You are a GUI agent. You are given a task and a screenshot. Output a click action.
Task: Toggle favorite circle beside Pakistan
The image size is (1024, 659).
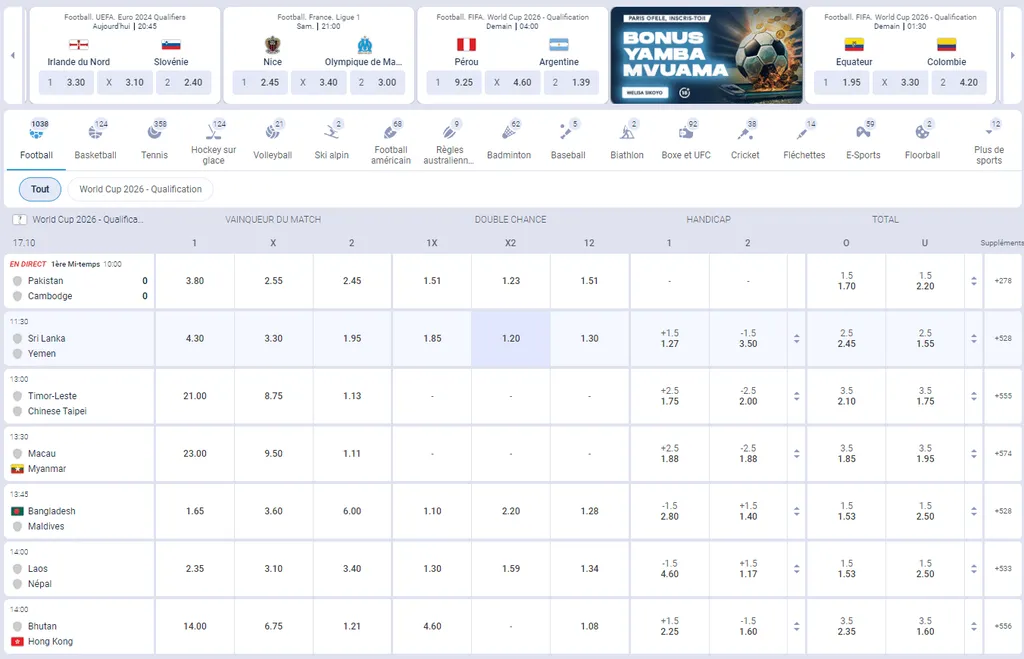17,281
